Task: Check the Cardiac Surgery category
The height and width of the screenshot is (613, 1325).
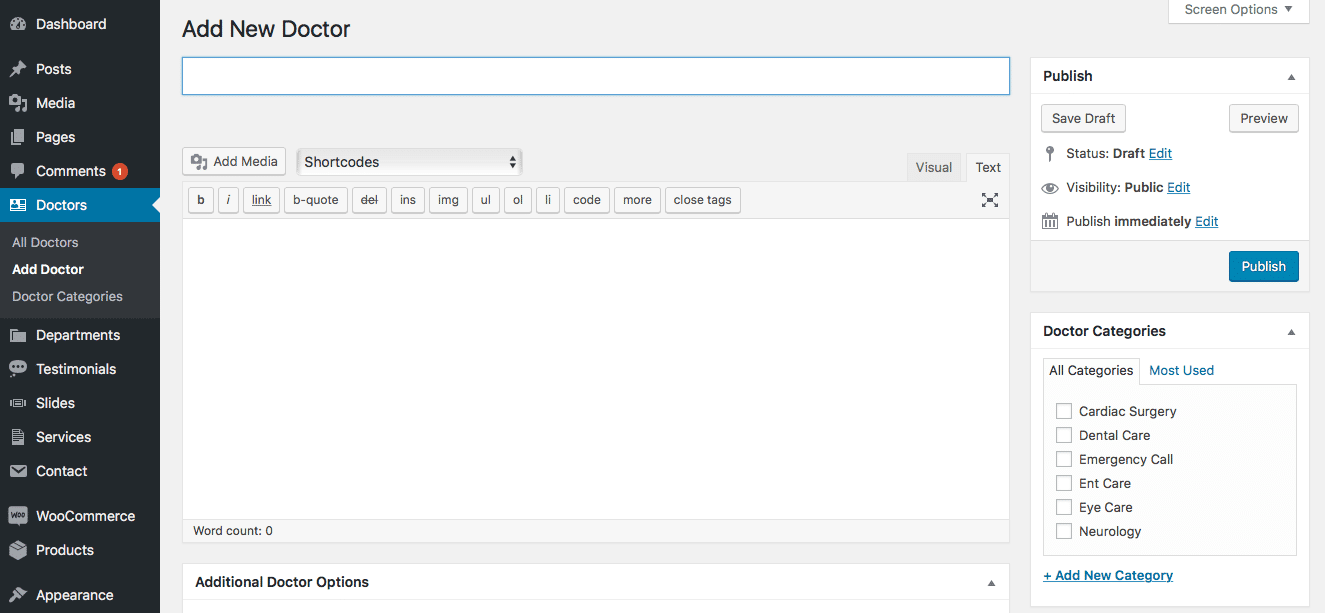Action: (x=1064, y=411)
